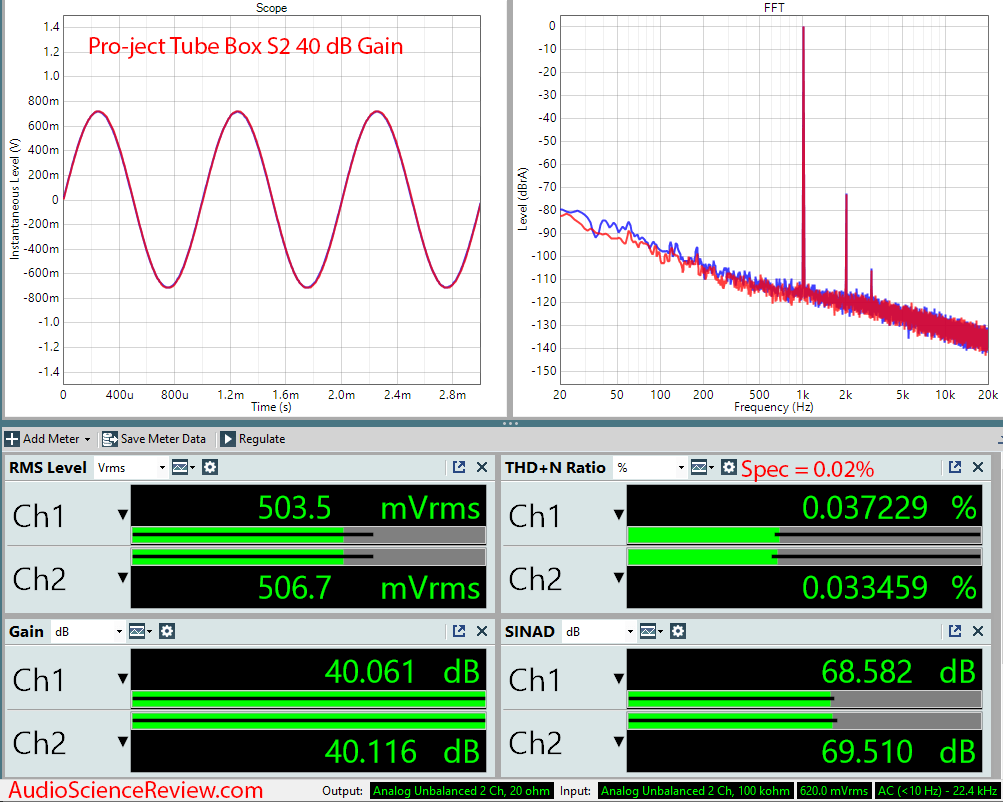Open the RMS Level graph view icon

(x=182, y=468)
